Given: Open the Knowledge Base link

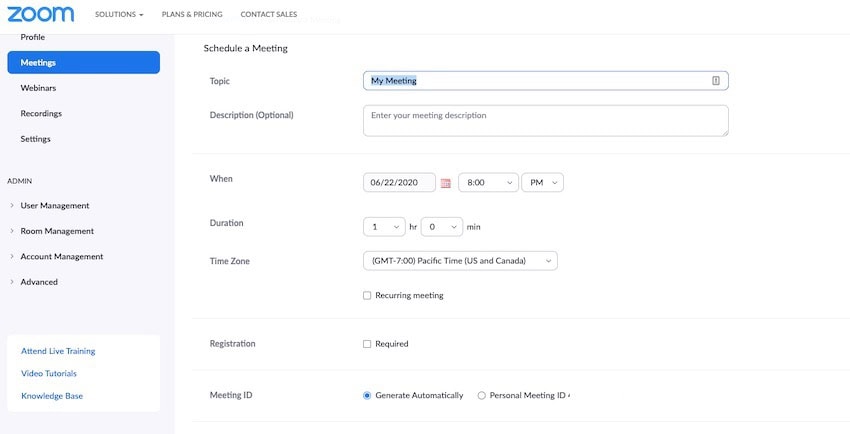Looking at the screenshot, I should tap(52, 396).
